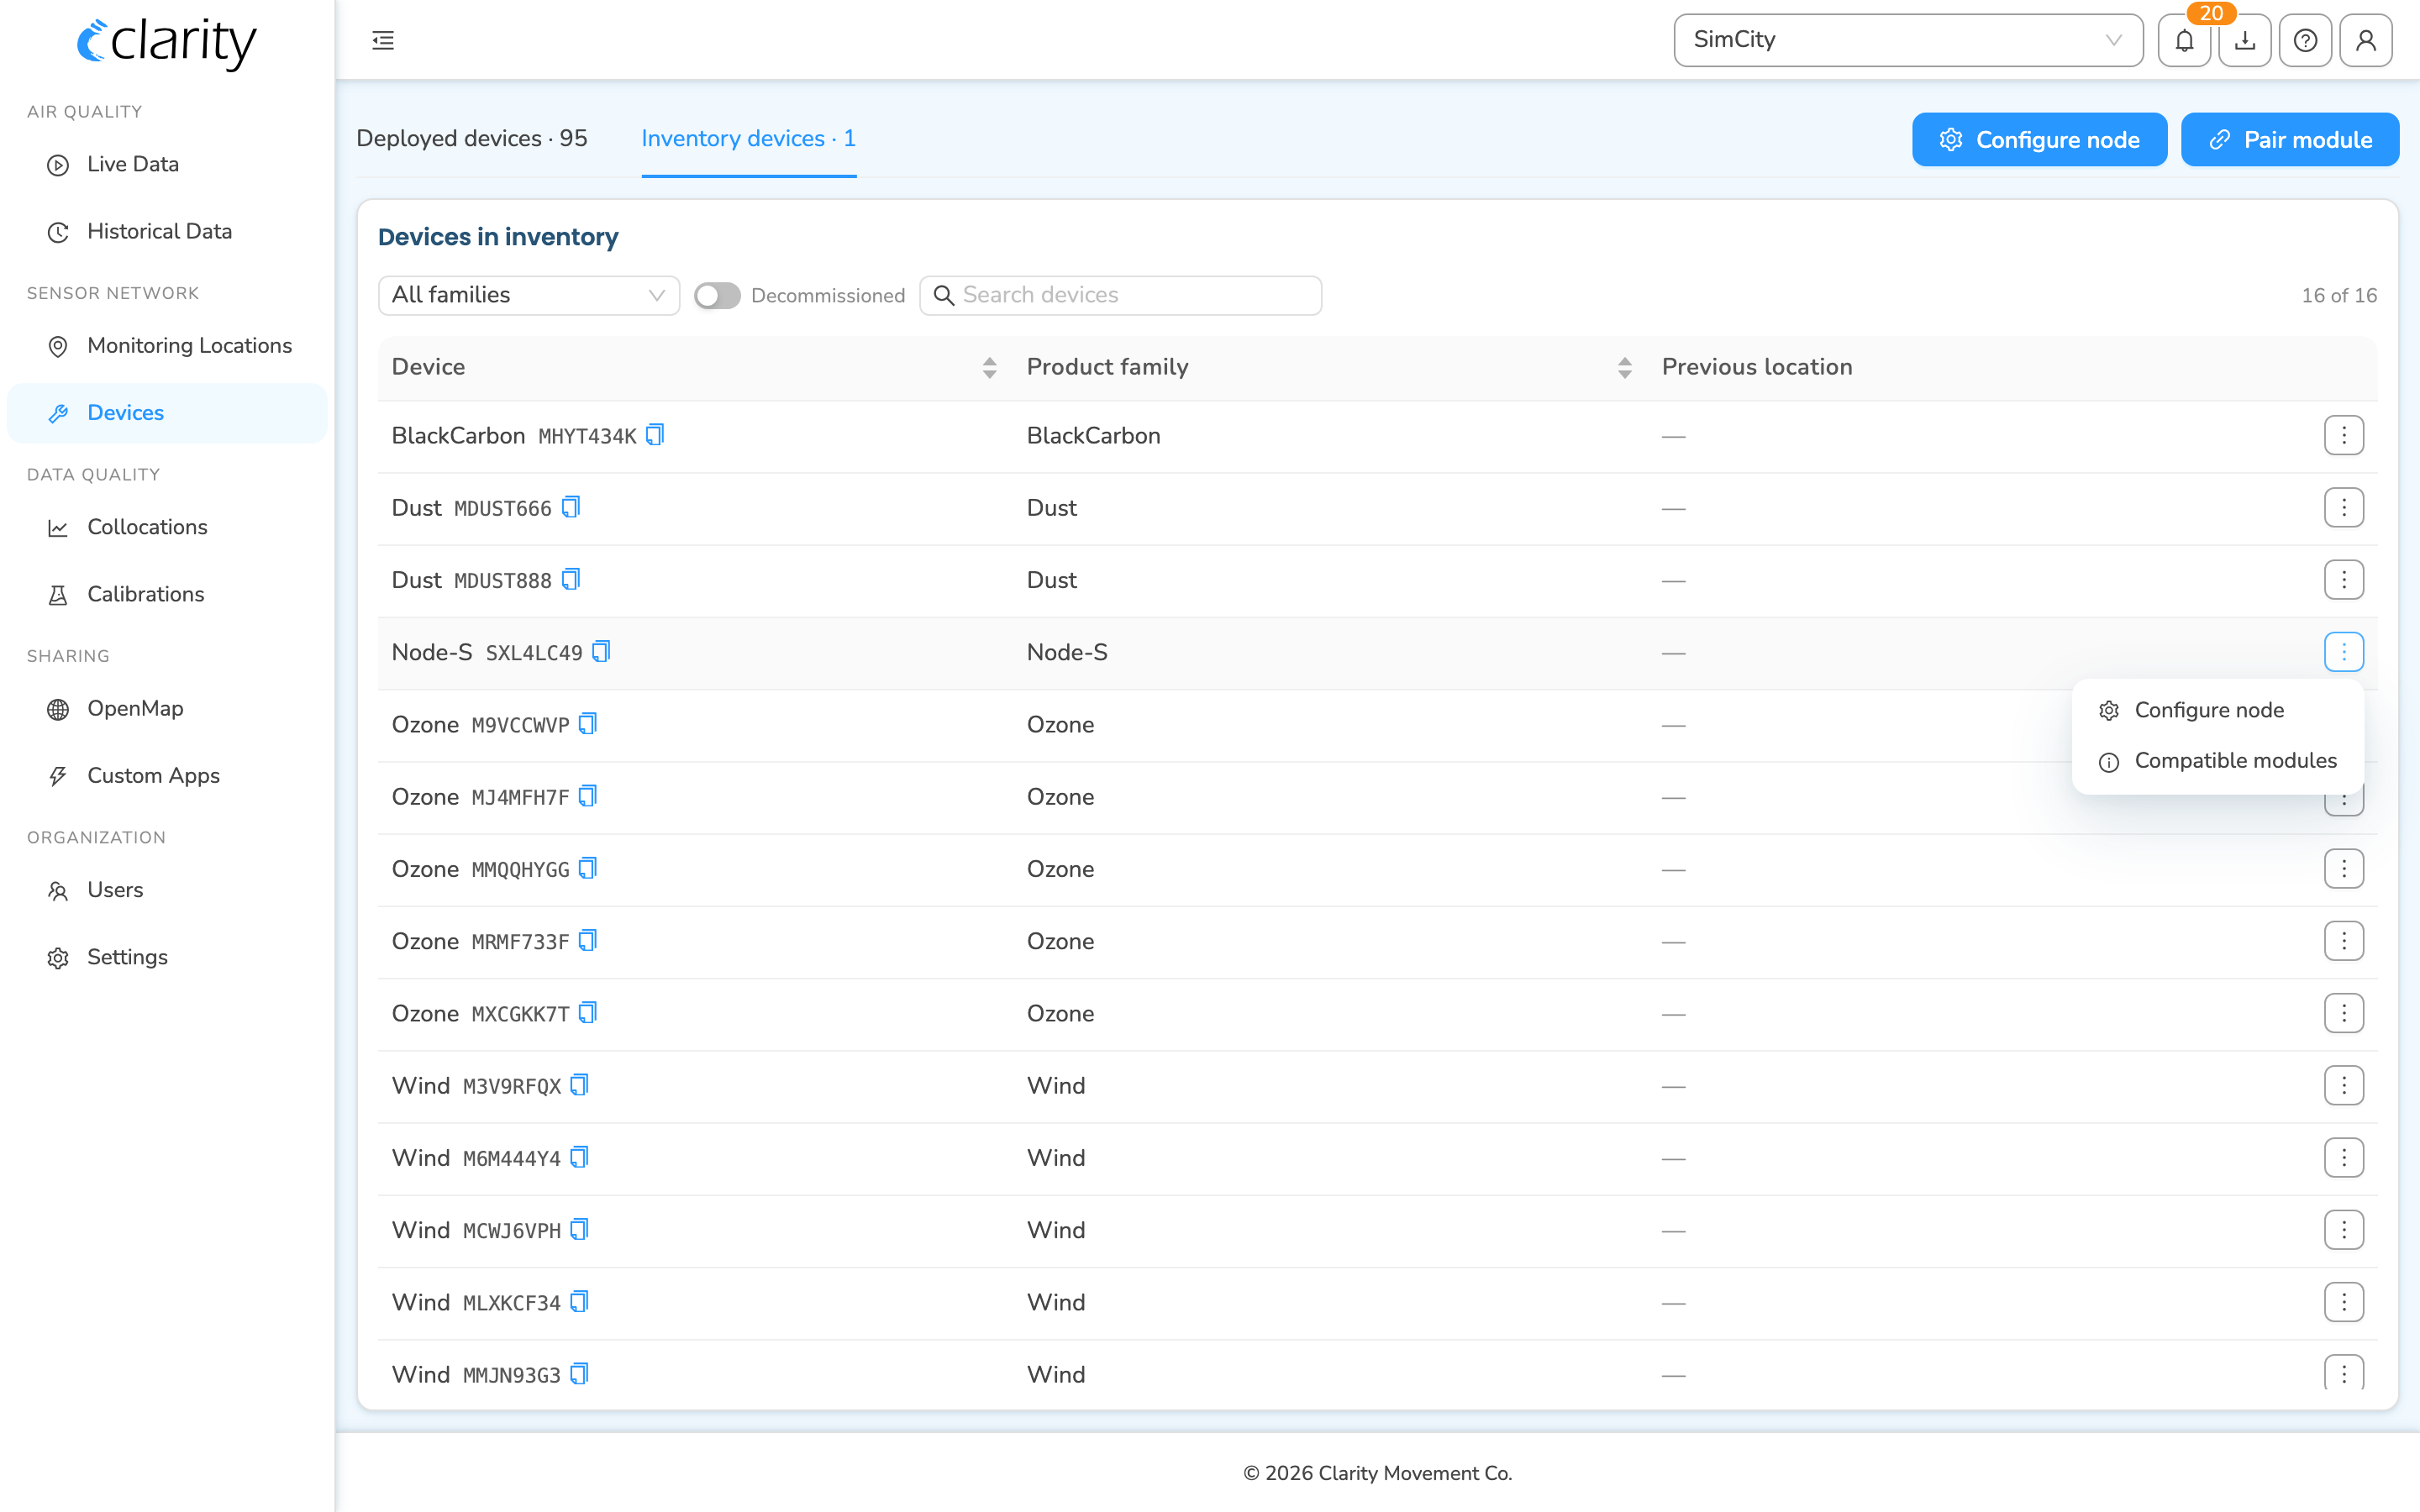Open Historical Data in sidebar
2420x1512 pixels.
pos(167,231)
